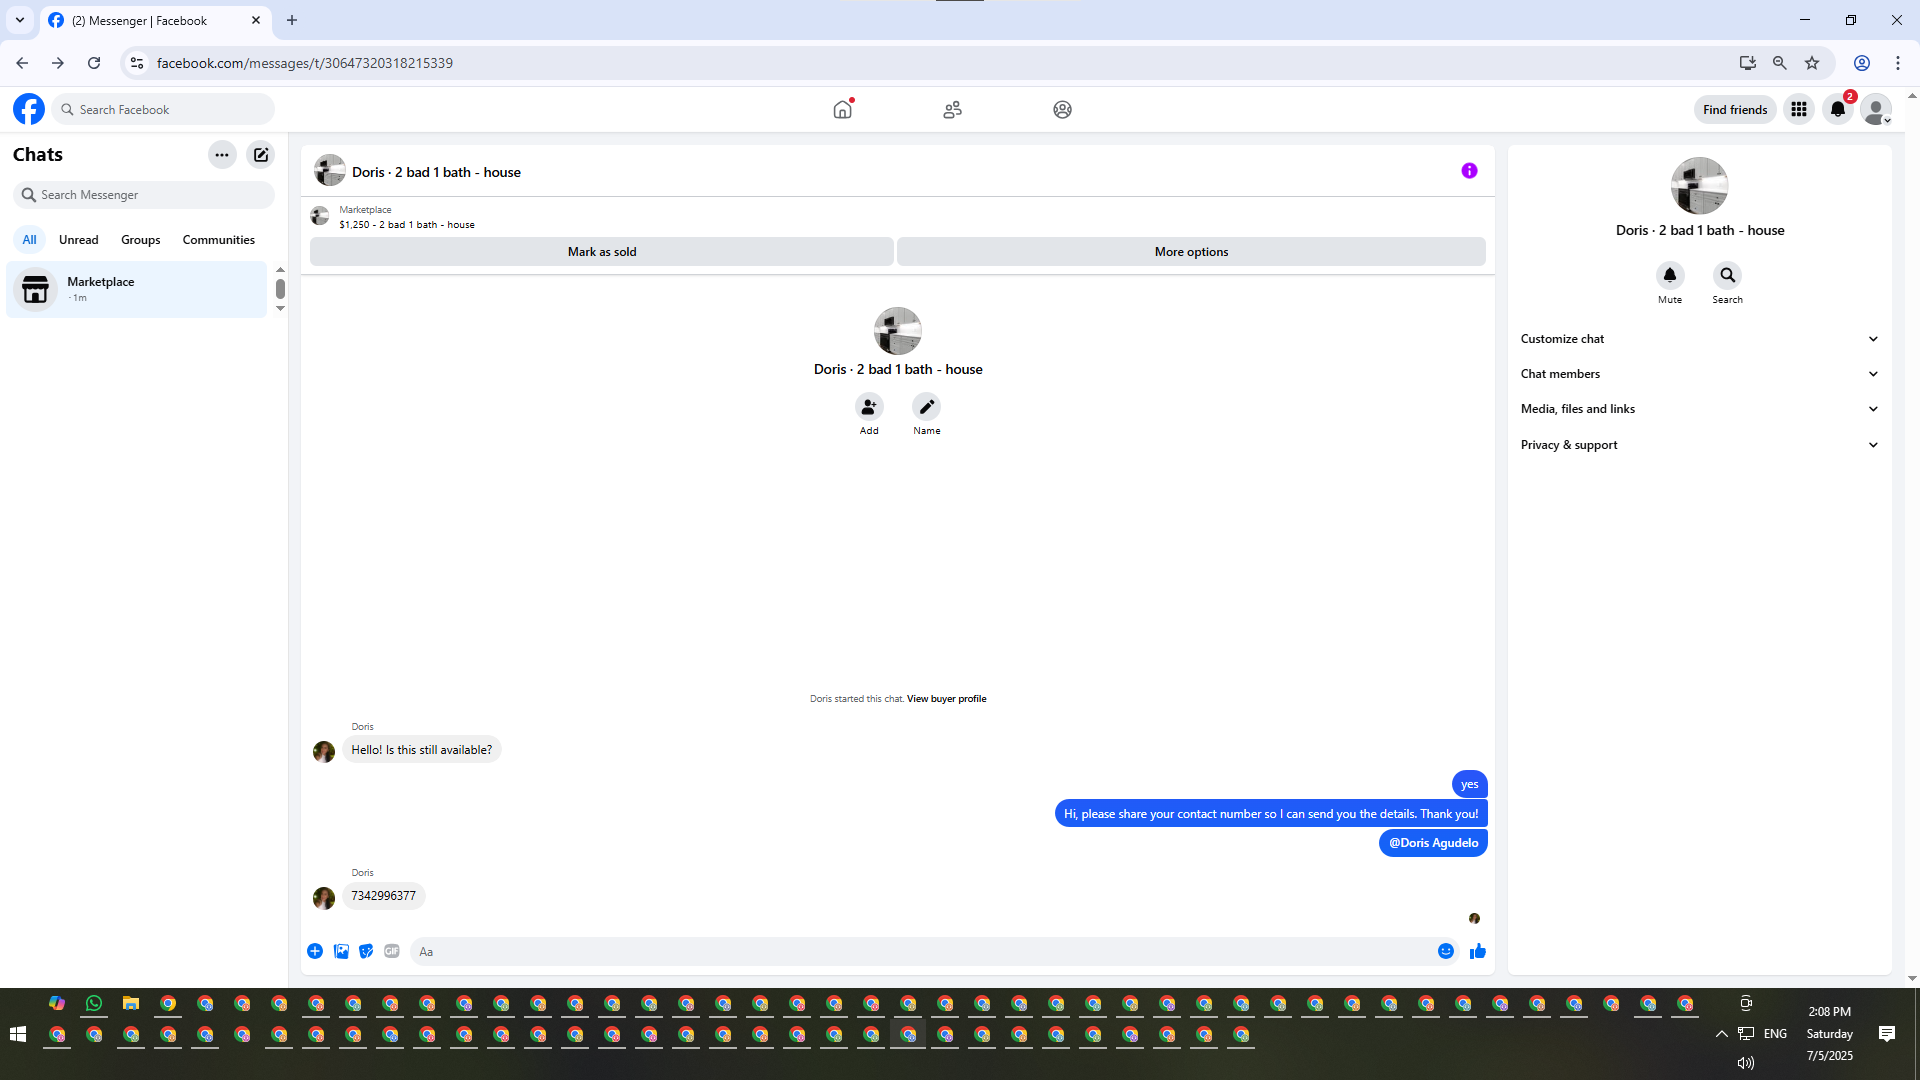Screen dimensions: 1920x1080
Task: Open the sticker picker icon
Action: click(x=366, y=951)
